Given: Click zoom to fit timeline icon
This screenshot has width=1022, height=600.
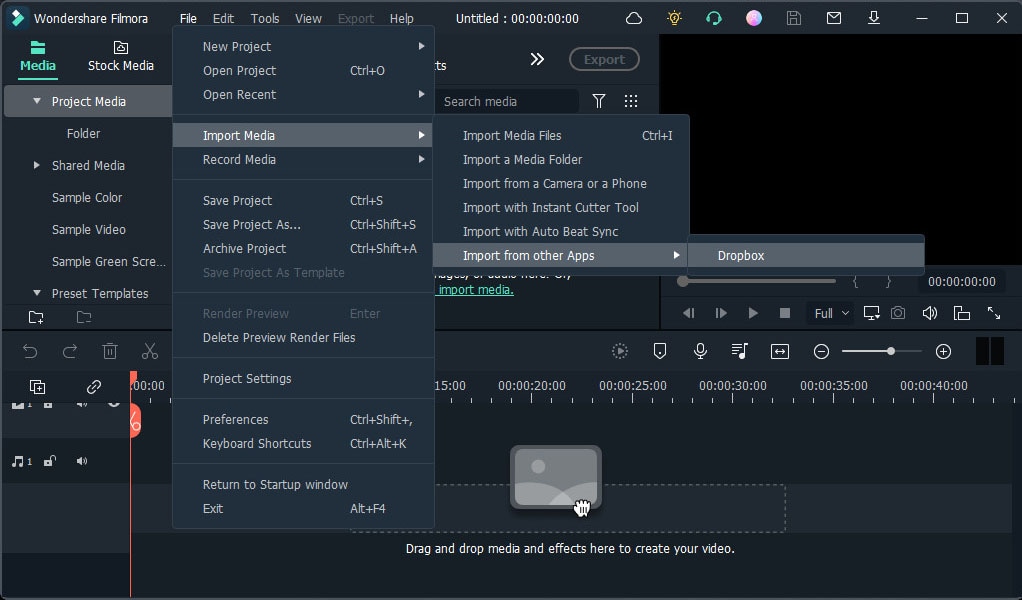Looking at the screenshot, I should click(780, 352).
